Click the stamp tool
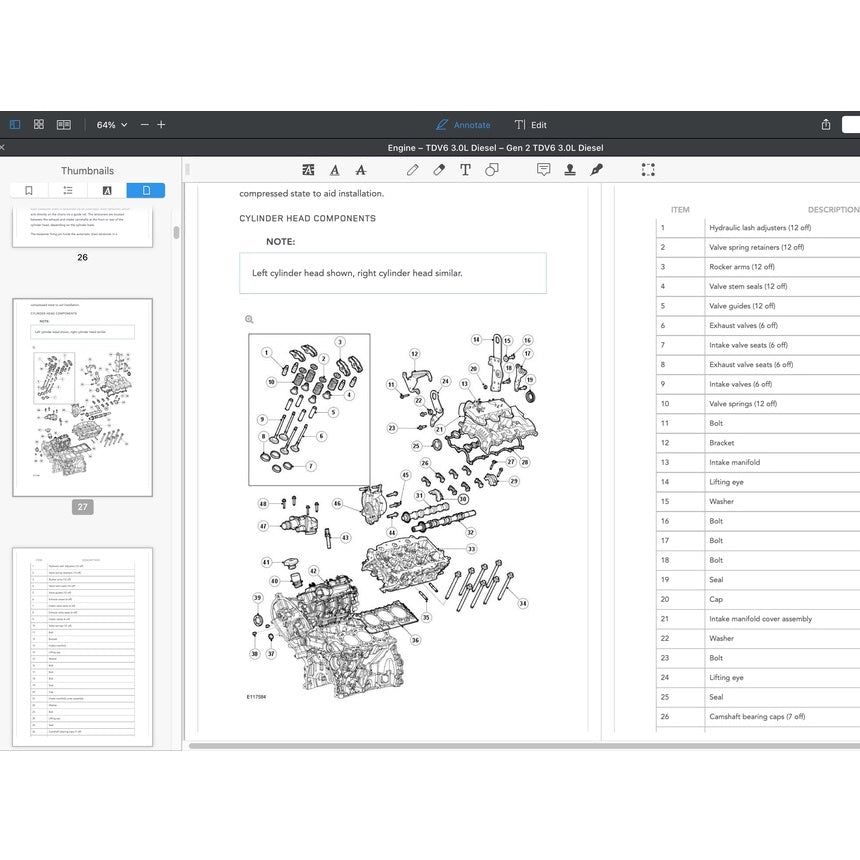This screenshot has width=860, height=860. click(570, 170)
